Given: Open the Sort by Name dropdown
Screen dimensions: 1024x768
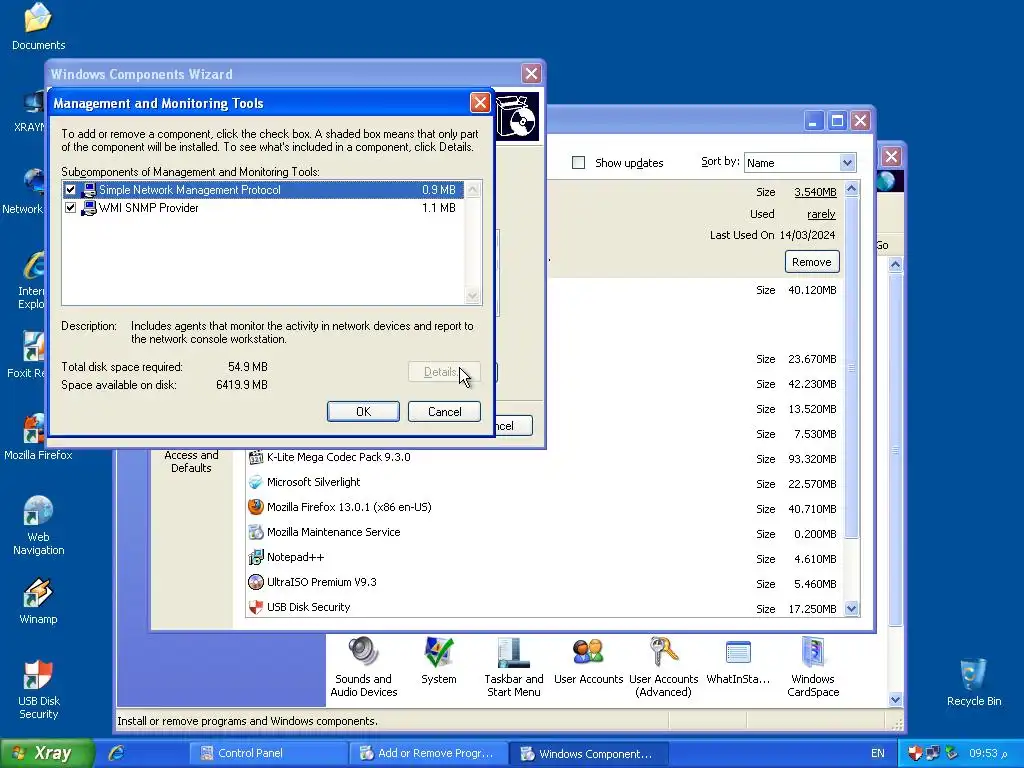Looking at the screenshot, I should tap(847, 163).
